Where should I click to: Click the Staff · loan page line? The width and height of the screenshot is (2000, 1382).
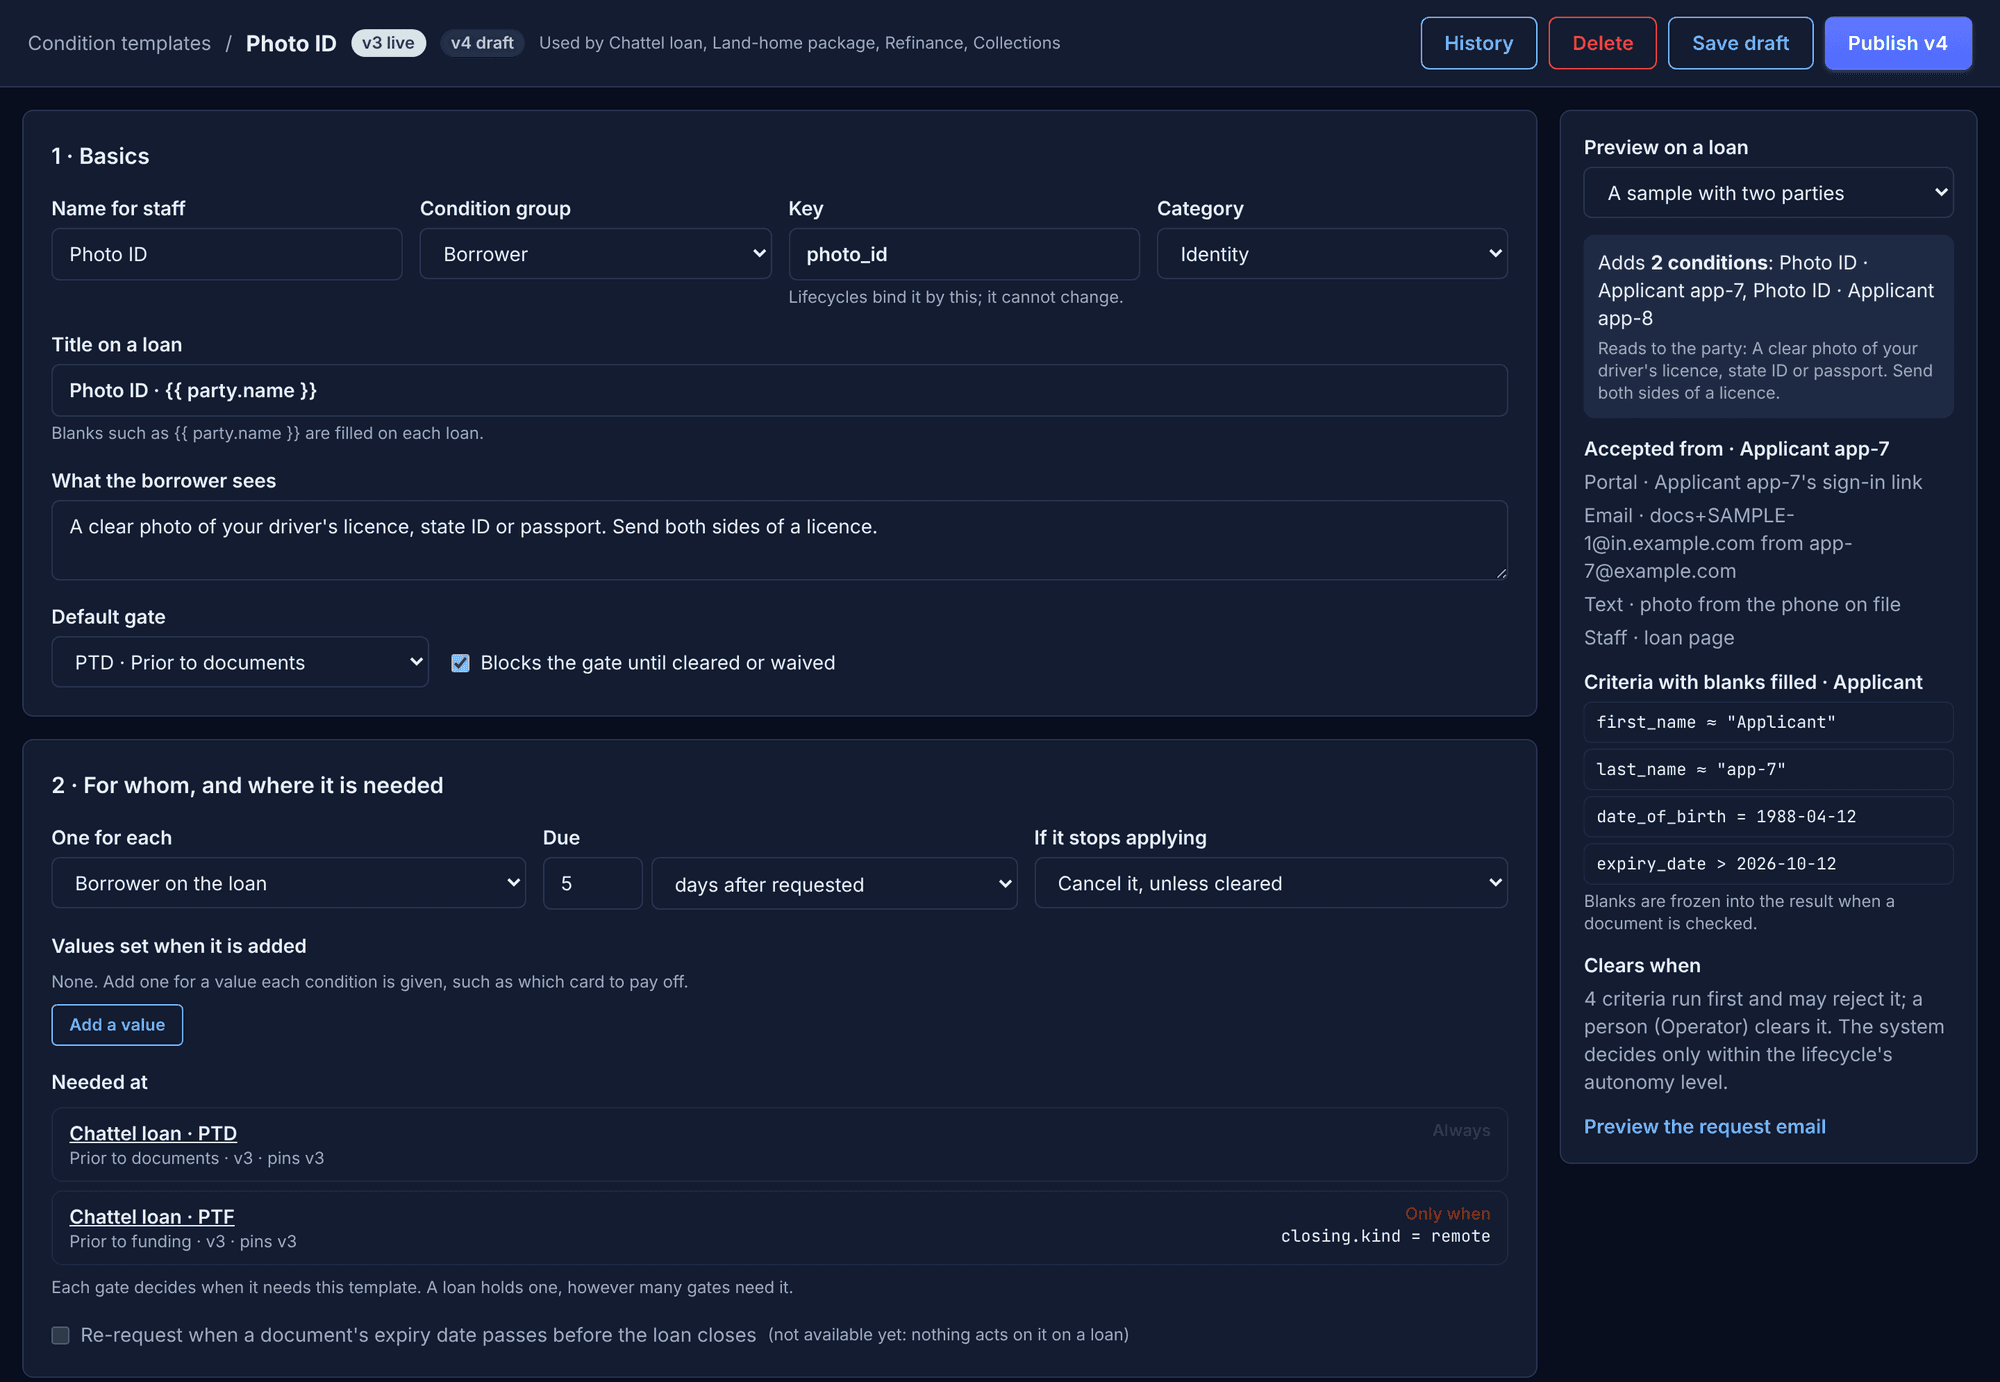[1659, 637]
